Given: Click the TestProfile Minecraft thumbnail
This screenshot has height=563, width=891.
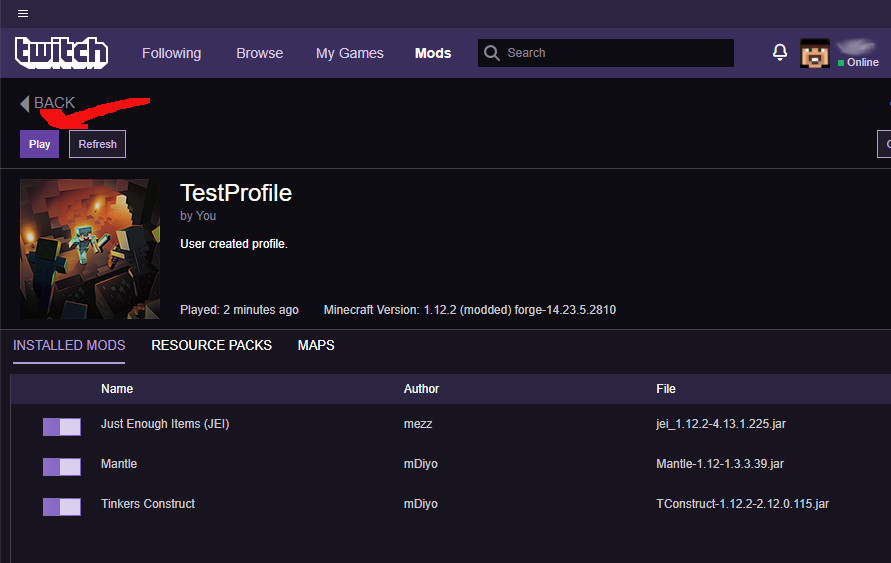Looking at the screenshot, I should click(x=90, y=249).
